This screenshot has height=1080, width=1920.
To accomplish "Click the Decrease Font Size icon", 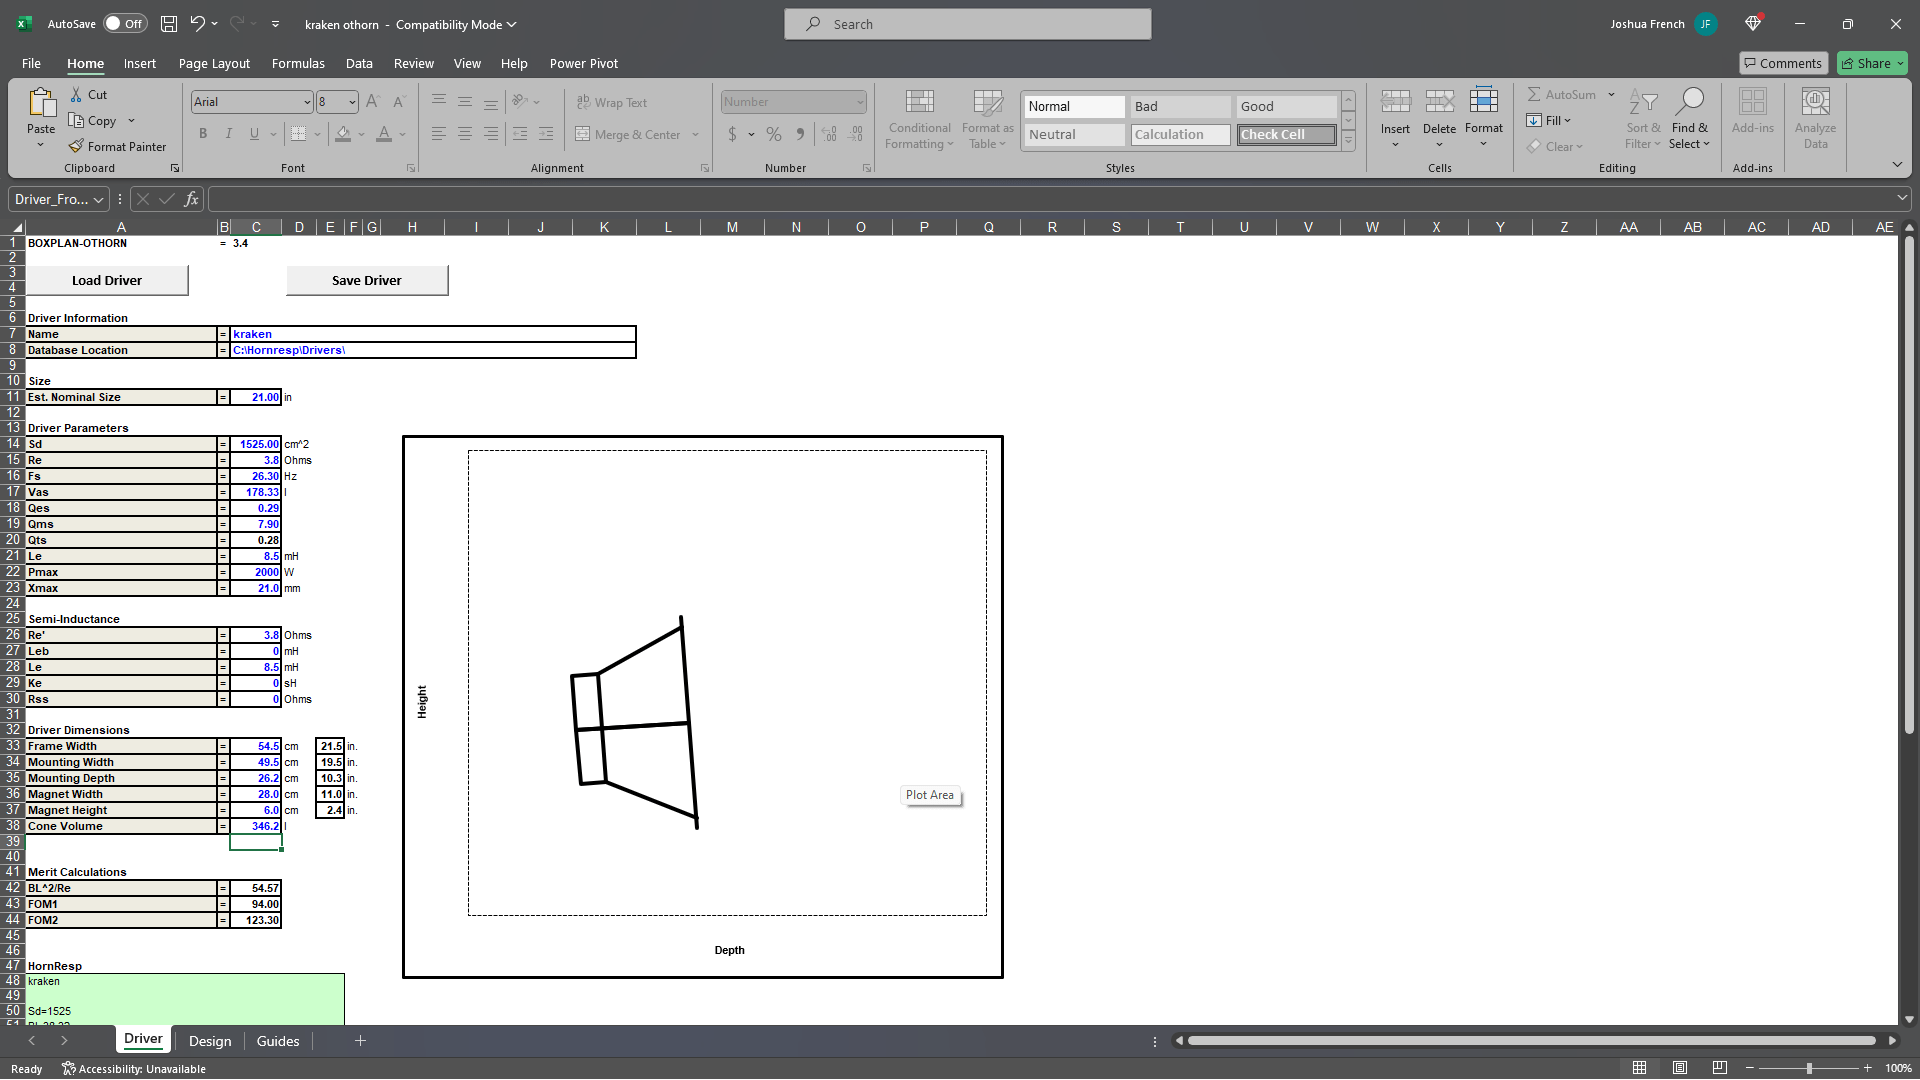I will [399, 102].
